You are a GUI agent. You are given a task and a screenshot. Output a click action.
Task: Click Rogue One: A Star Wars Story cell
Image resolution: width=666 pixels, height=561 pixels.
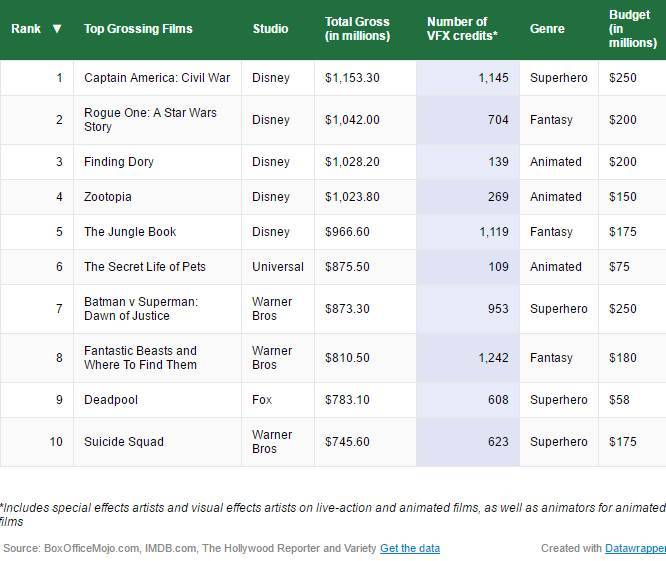click(150, 120)
